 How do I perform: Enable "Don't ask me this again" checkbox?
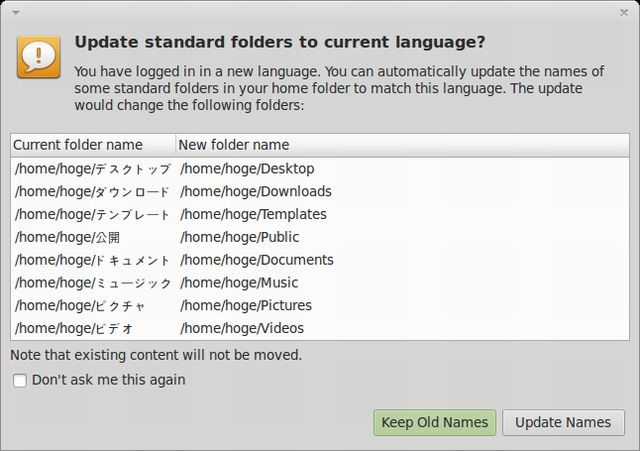(x=20, y=380)
